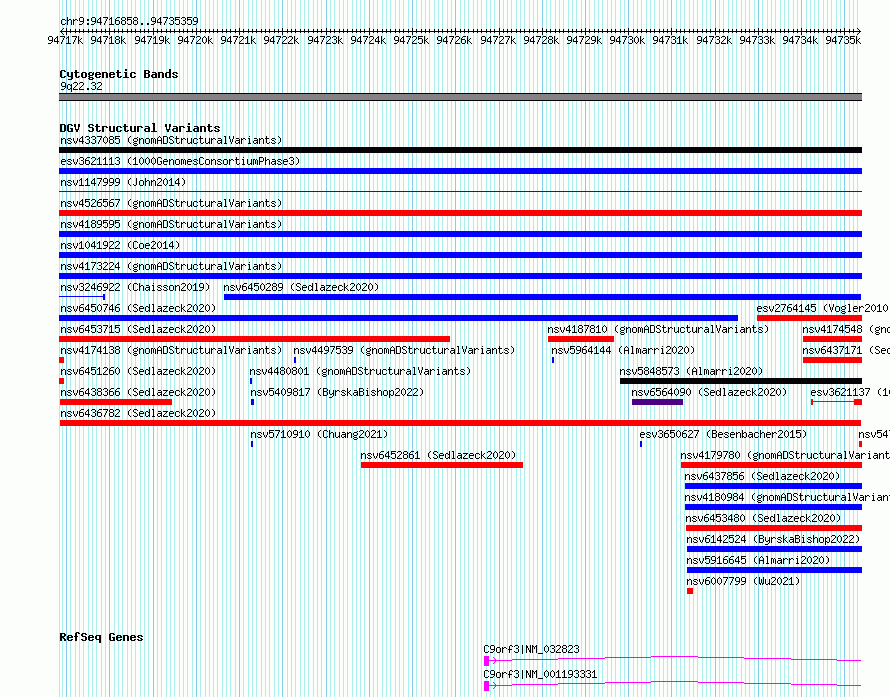Click the black nsv5848573 variant bar
The width and height of the screenshot is (890, 697).
[741, 381]
